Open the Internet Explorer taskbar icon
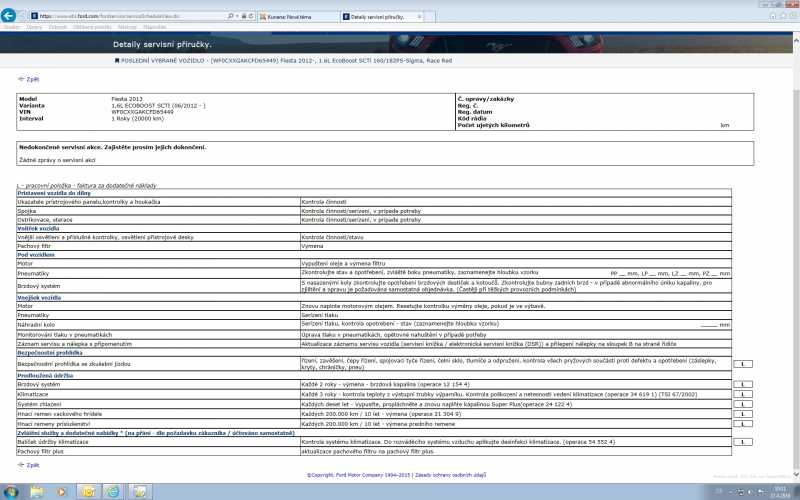This screenshot has width=800, height=500. pyautogui.click(x=112, y=492)
